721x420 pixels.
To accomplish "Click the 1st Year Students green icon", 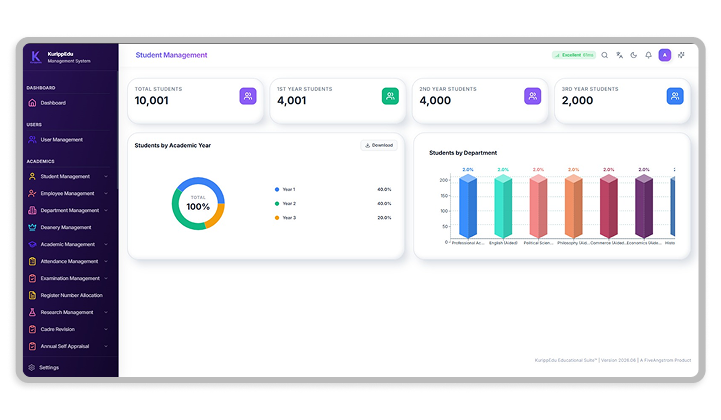I will (390, 96).
